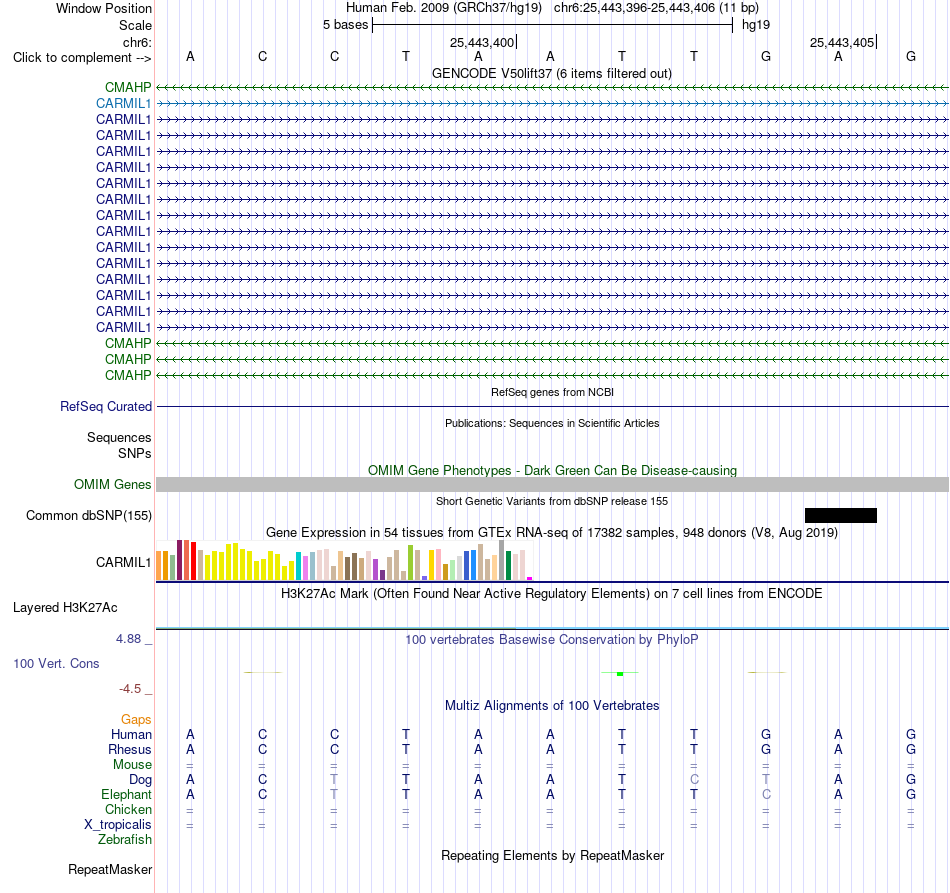Click base A beneath the 25,443,400 coordinate
950x893 pixels.
click(x=478, y=56)
